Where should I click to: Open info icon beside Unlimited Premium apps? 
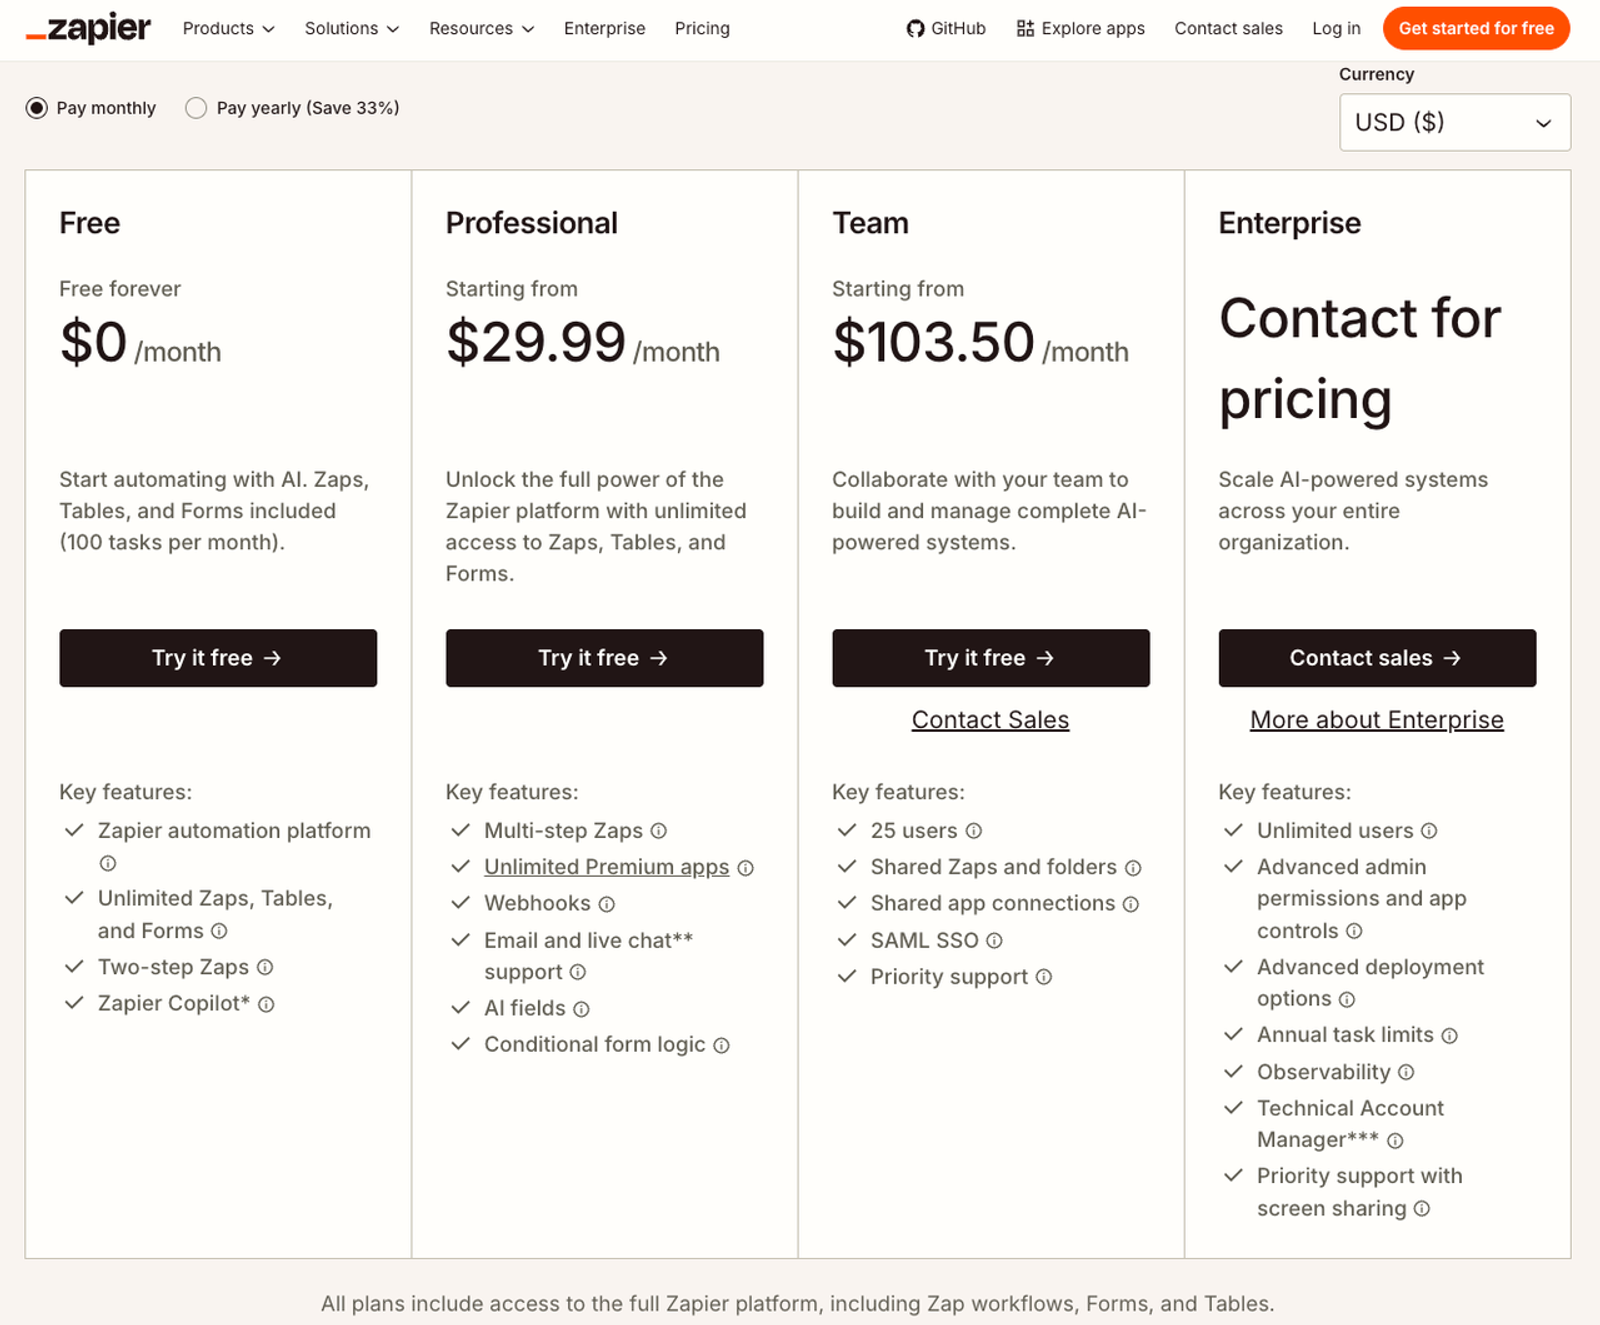[x=745, y=868]
